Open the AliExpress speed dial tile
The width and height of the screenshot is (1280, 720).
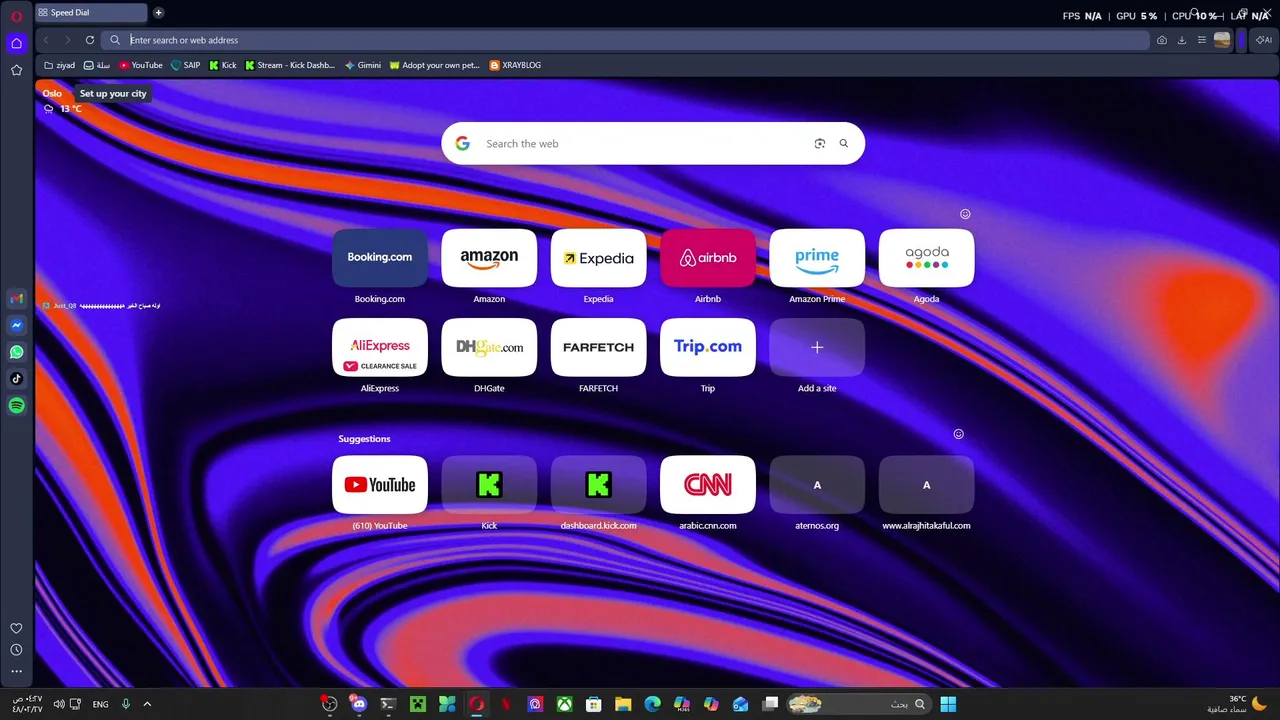coord(380,347)
